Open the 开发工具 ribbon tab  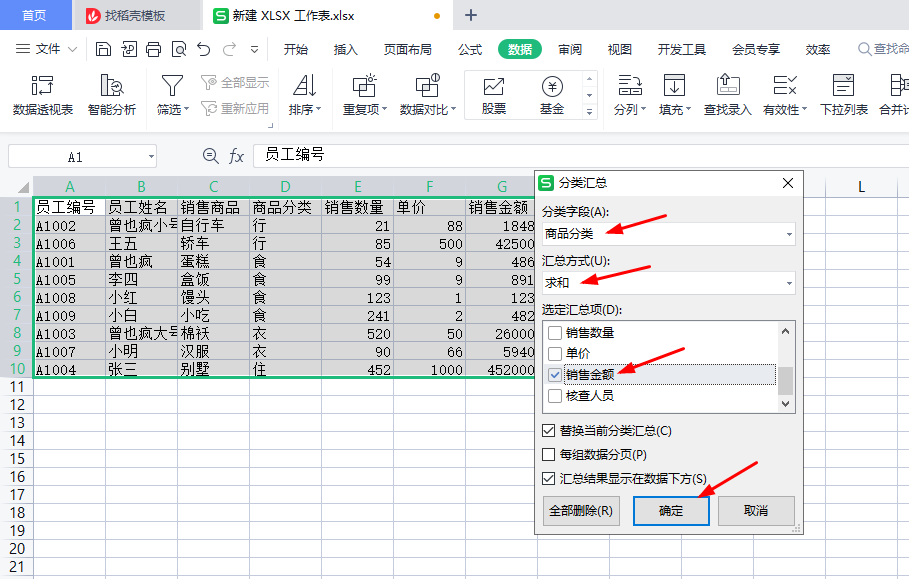(x=682, y=49)
